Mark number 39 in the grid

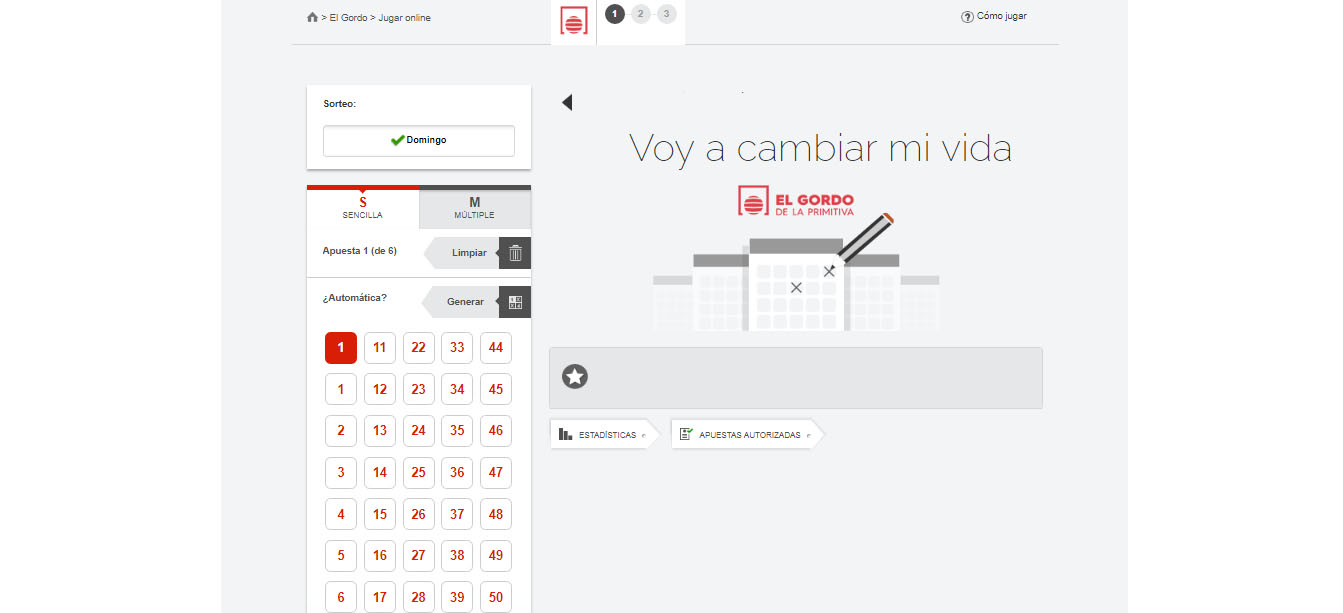point(457,597)
